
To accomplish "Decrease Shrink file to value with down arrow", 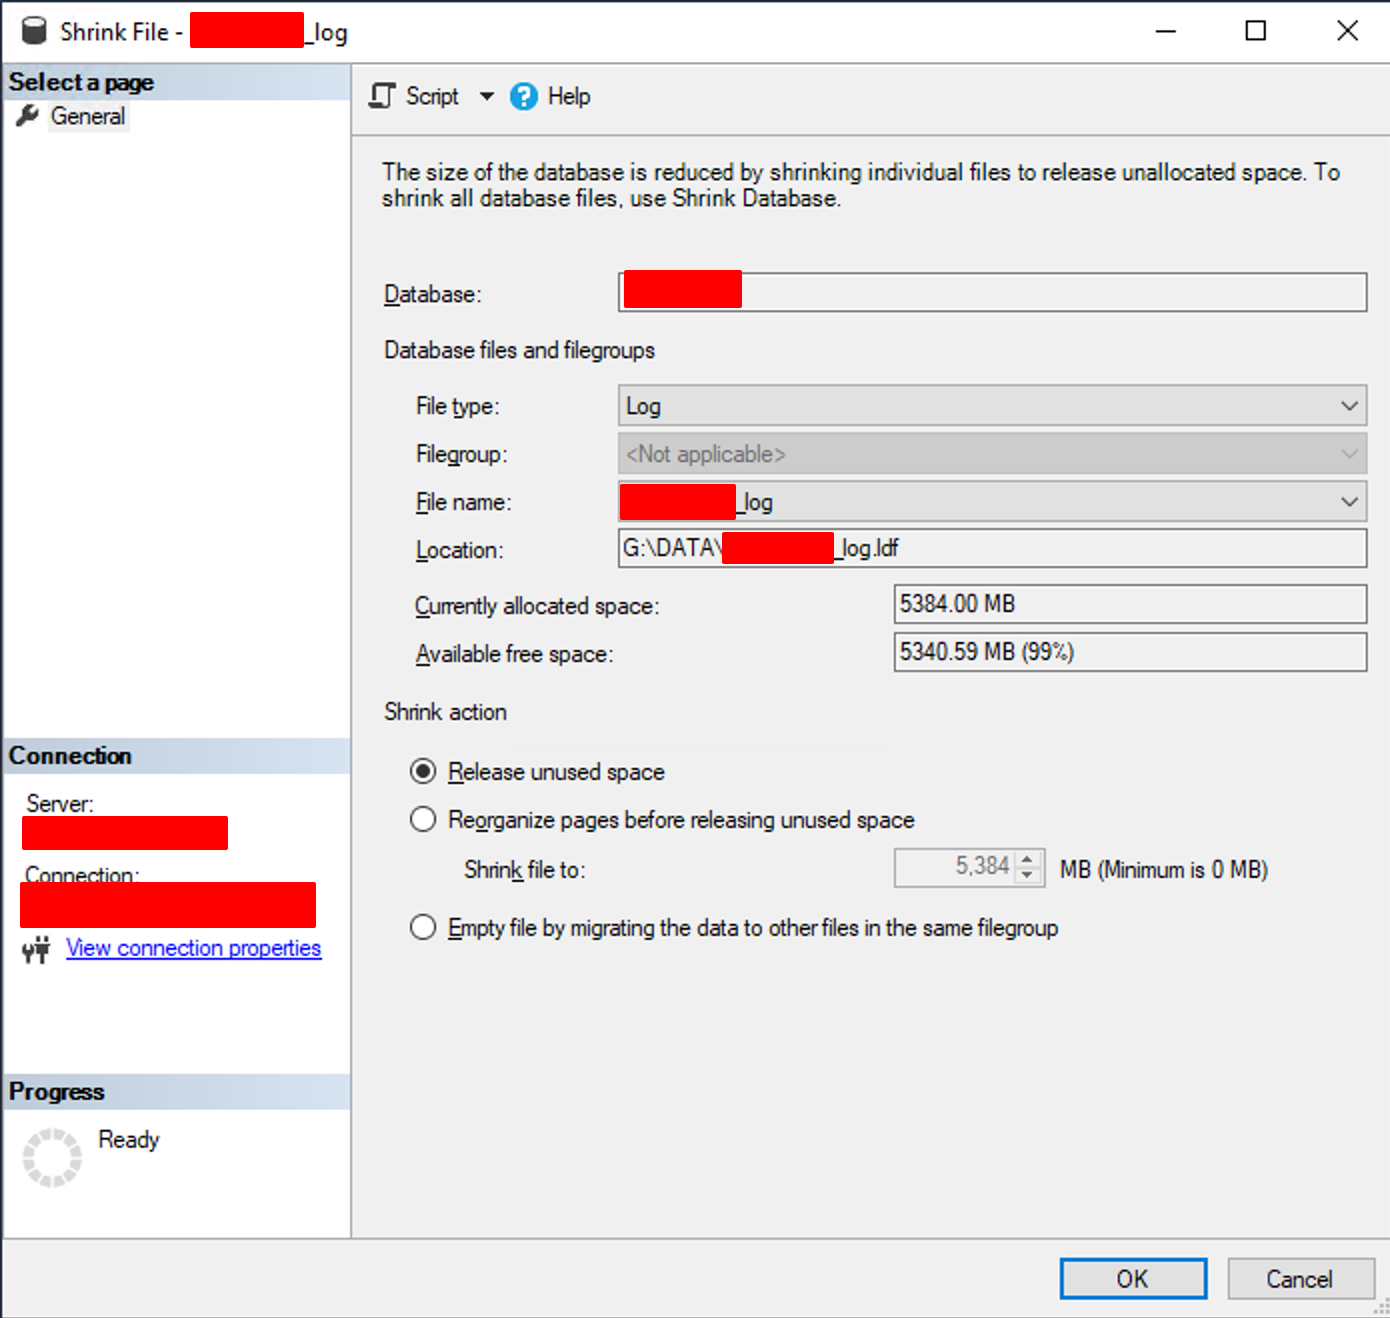I will 1027,876.
